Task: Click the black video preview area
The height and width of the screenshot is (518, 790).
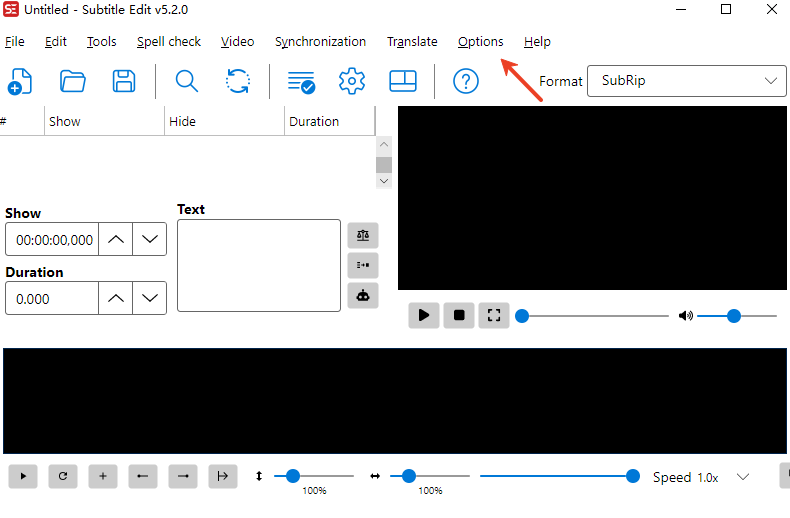Action: tap(592, 198)
